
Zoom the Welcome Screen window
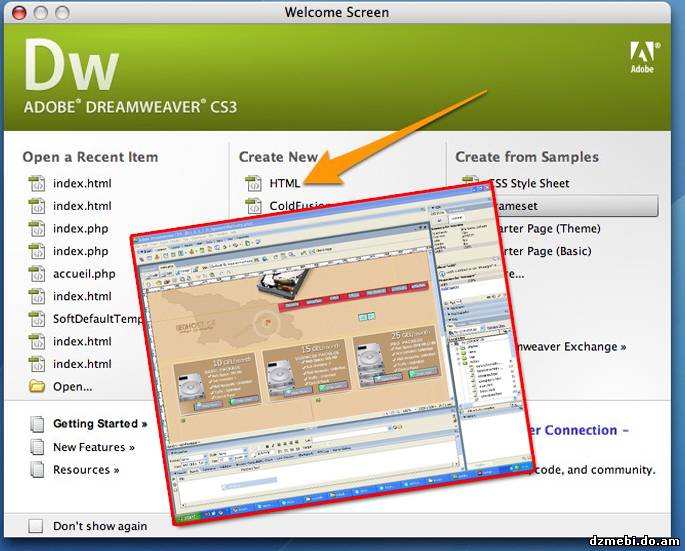[62, 13]
